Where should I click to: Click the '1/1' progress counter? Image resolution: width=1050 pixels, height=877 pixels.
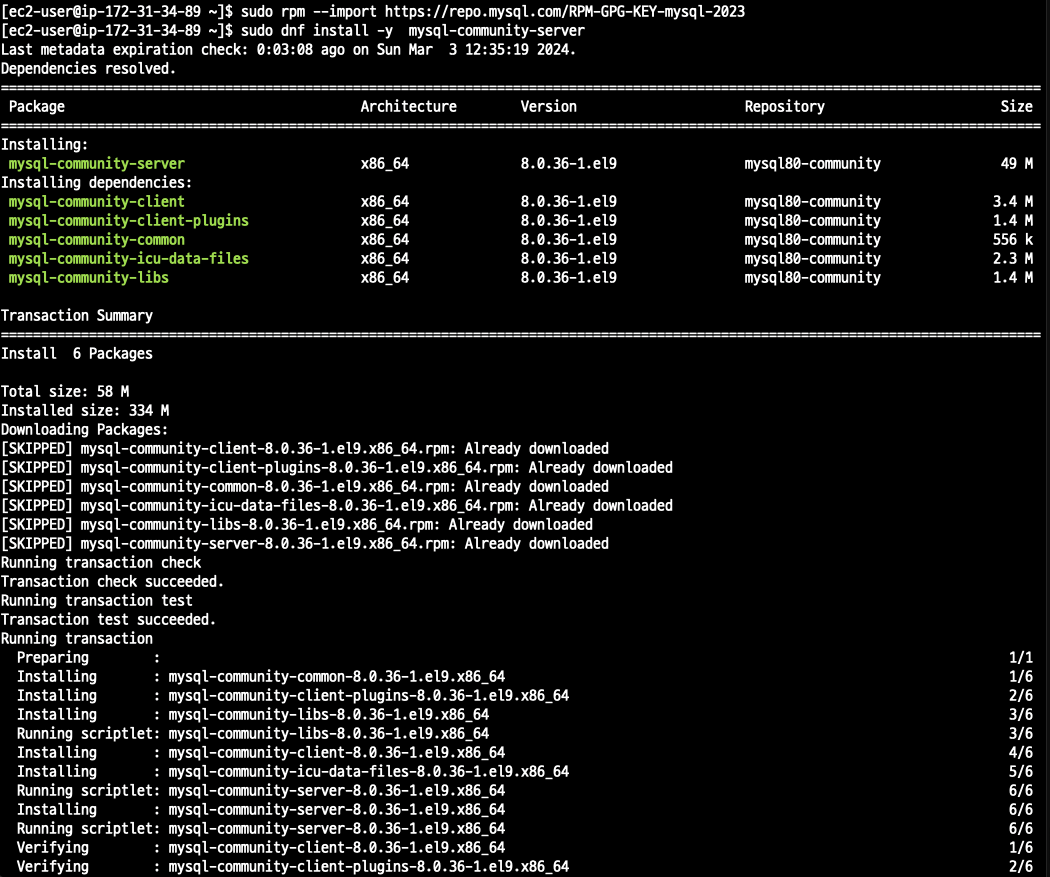coord(1021,657)
